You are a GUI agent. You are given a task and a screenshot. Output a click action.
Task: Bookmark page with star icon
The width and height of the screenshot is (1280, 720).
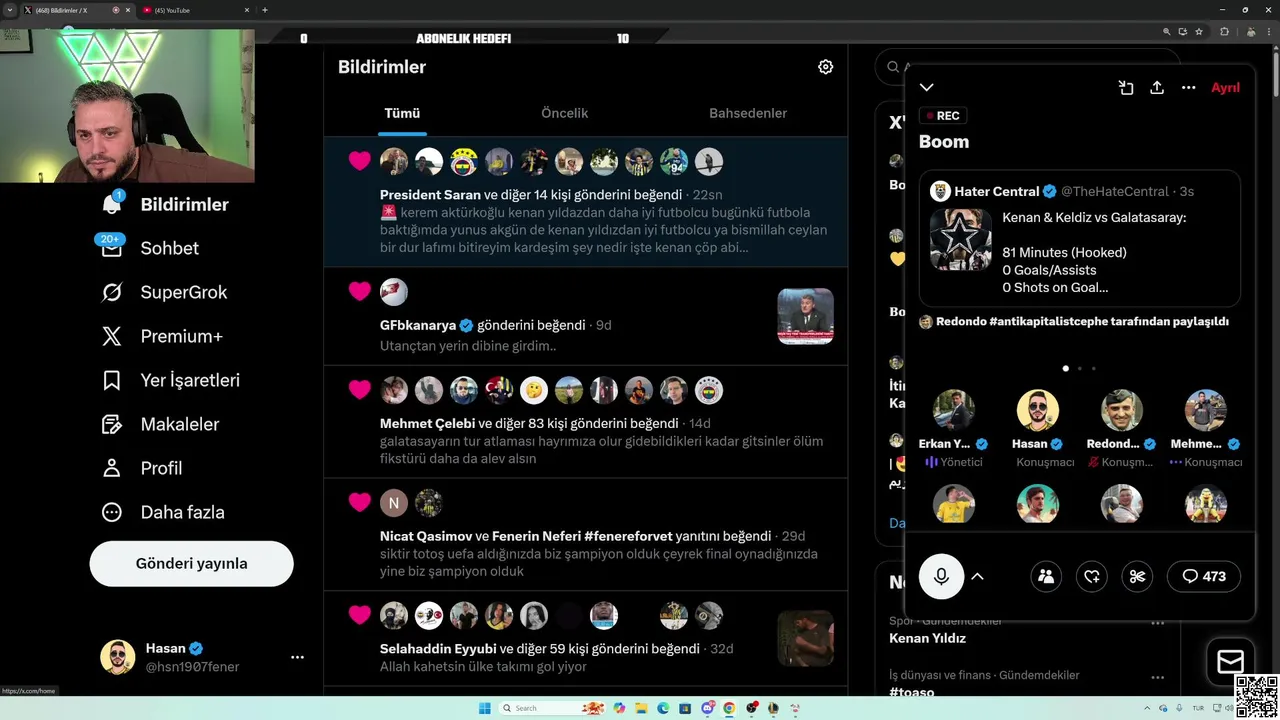[1199, 32]
